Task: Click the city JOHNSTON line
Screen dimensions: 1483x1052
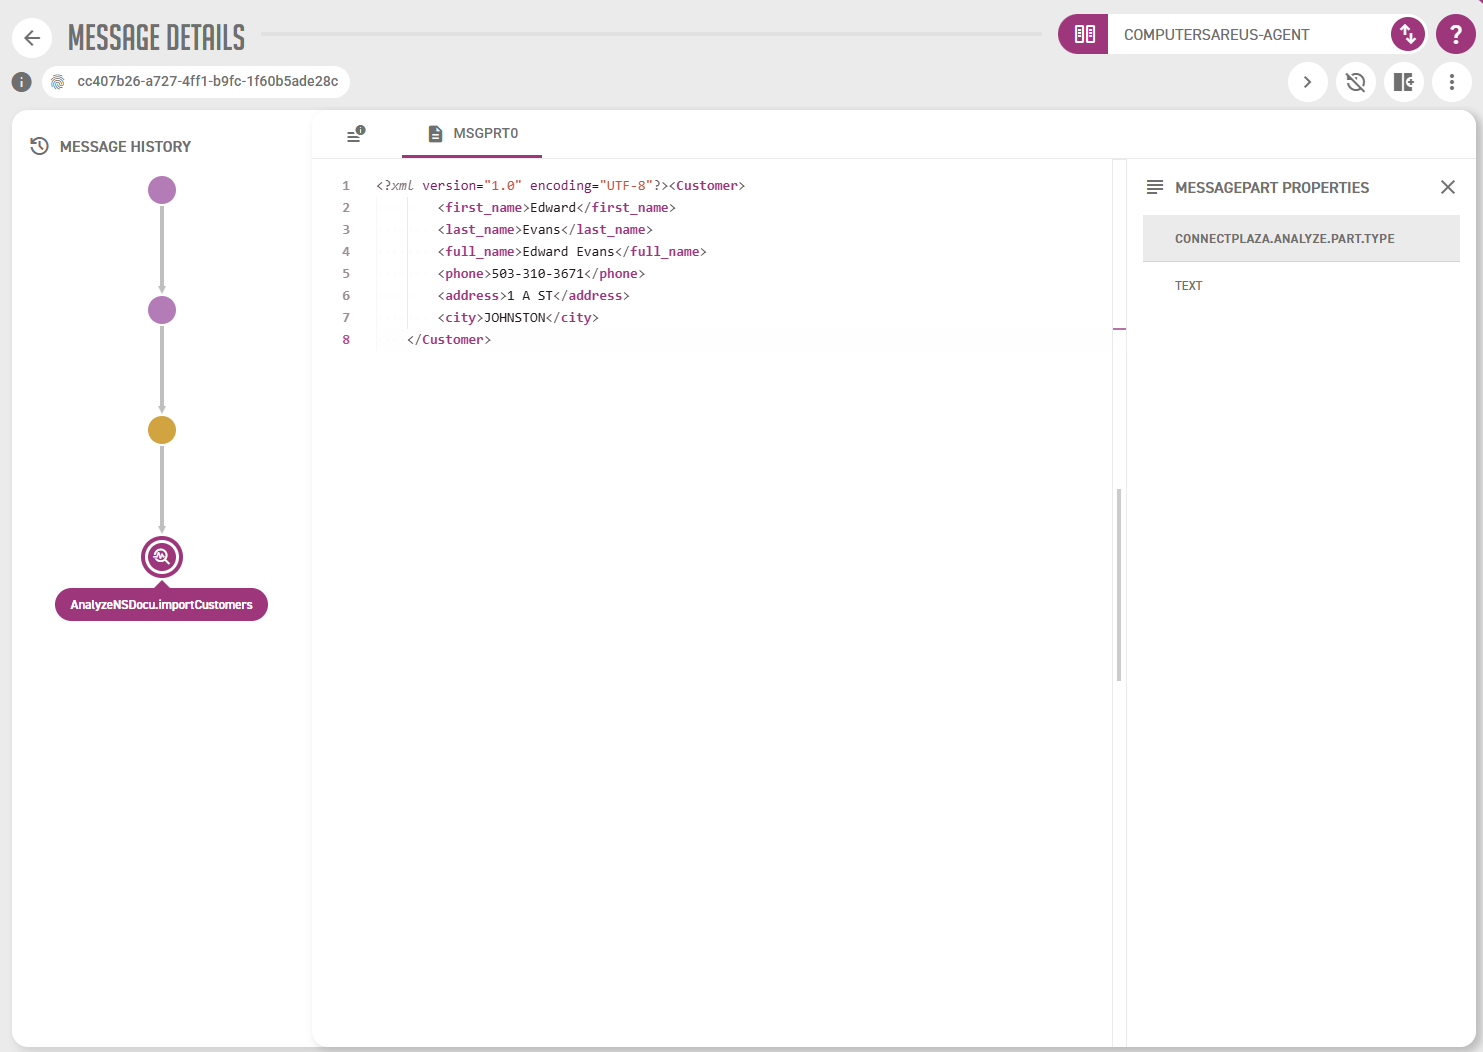Action: 518,317
